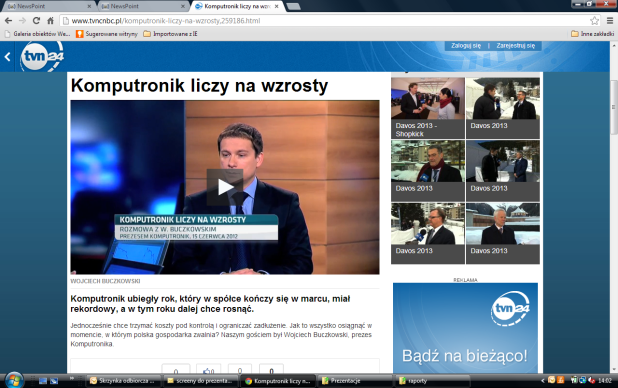Open the Windows Start orb
The height and width of the screenshot is (388, 618).
click(14, 381)
